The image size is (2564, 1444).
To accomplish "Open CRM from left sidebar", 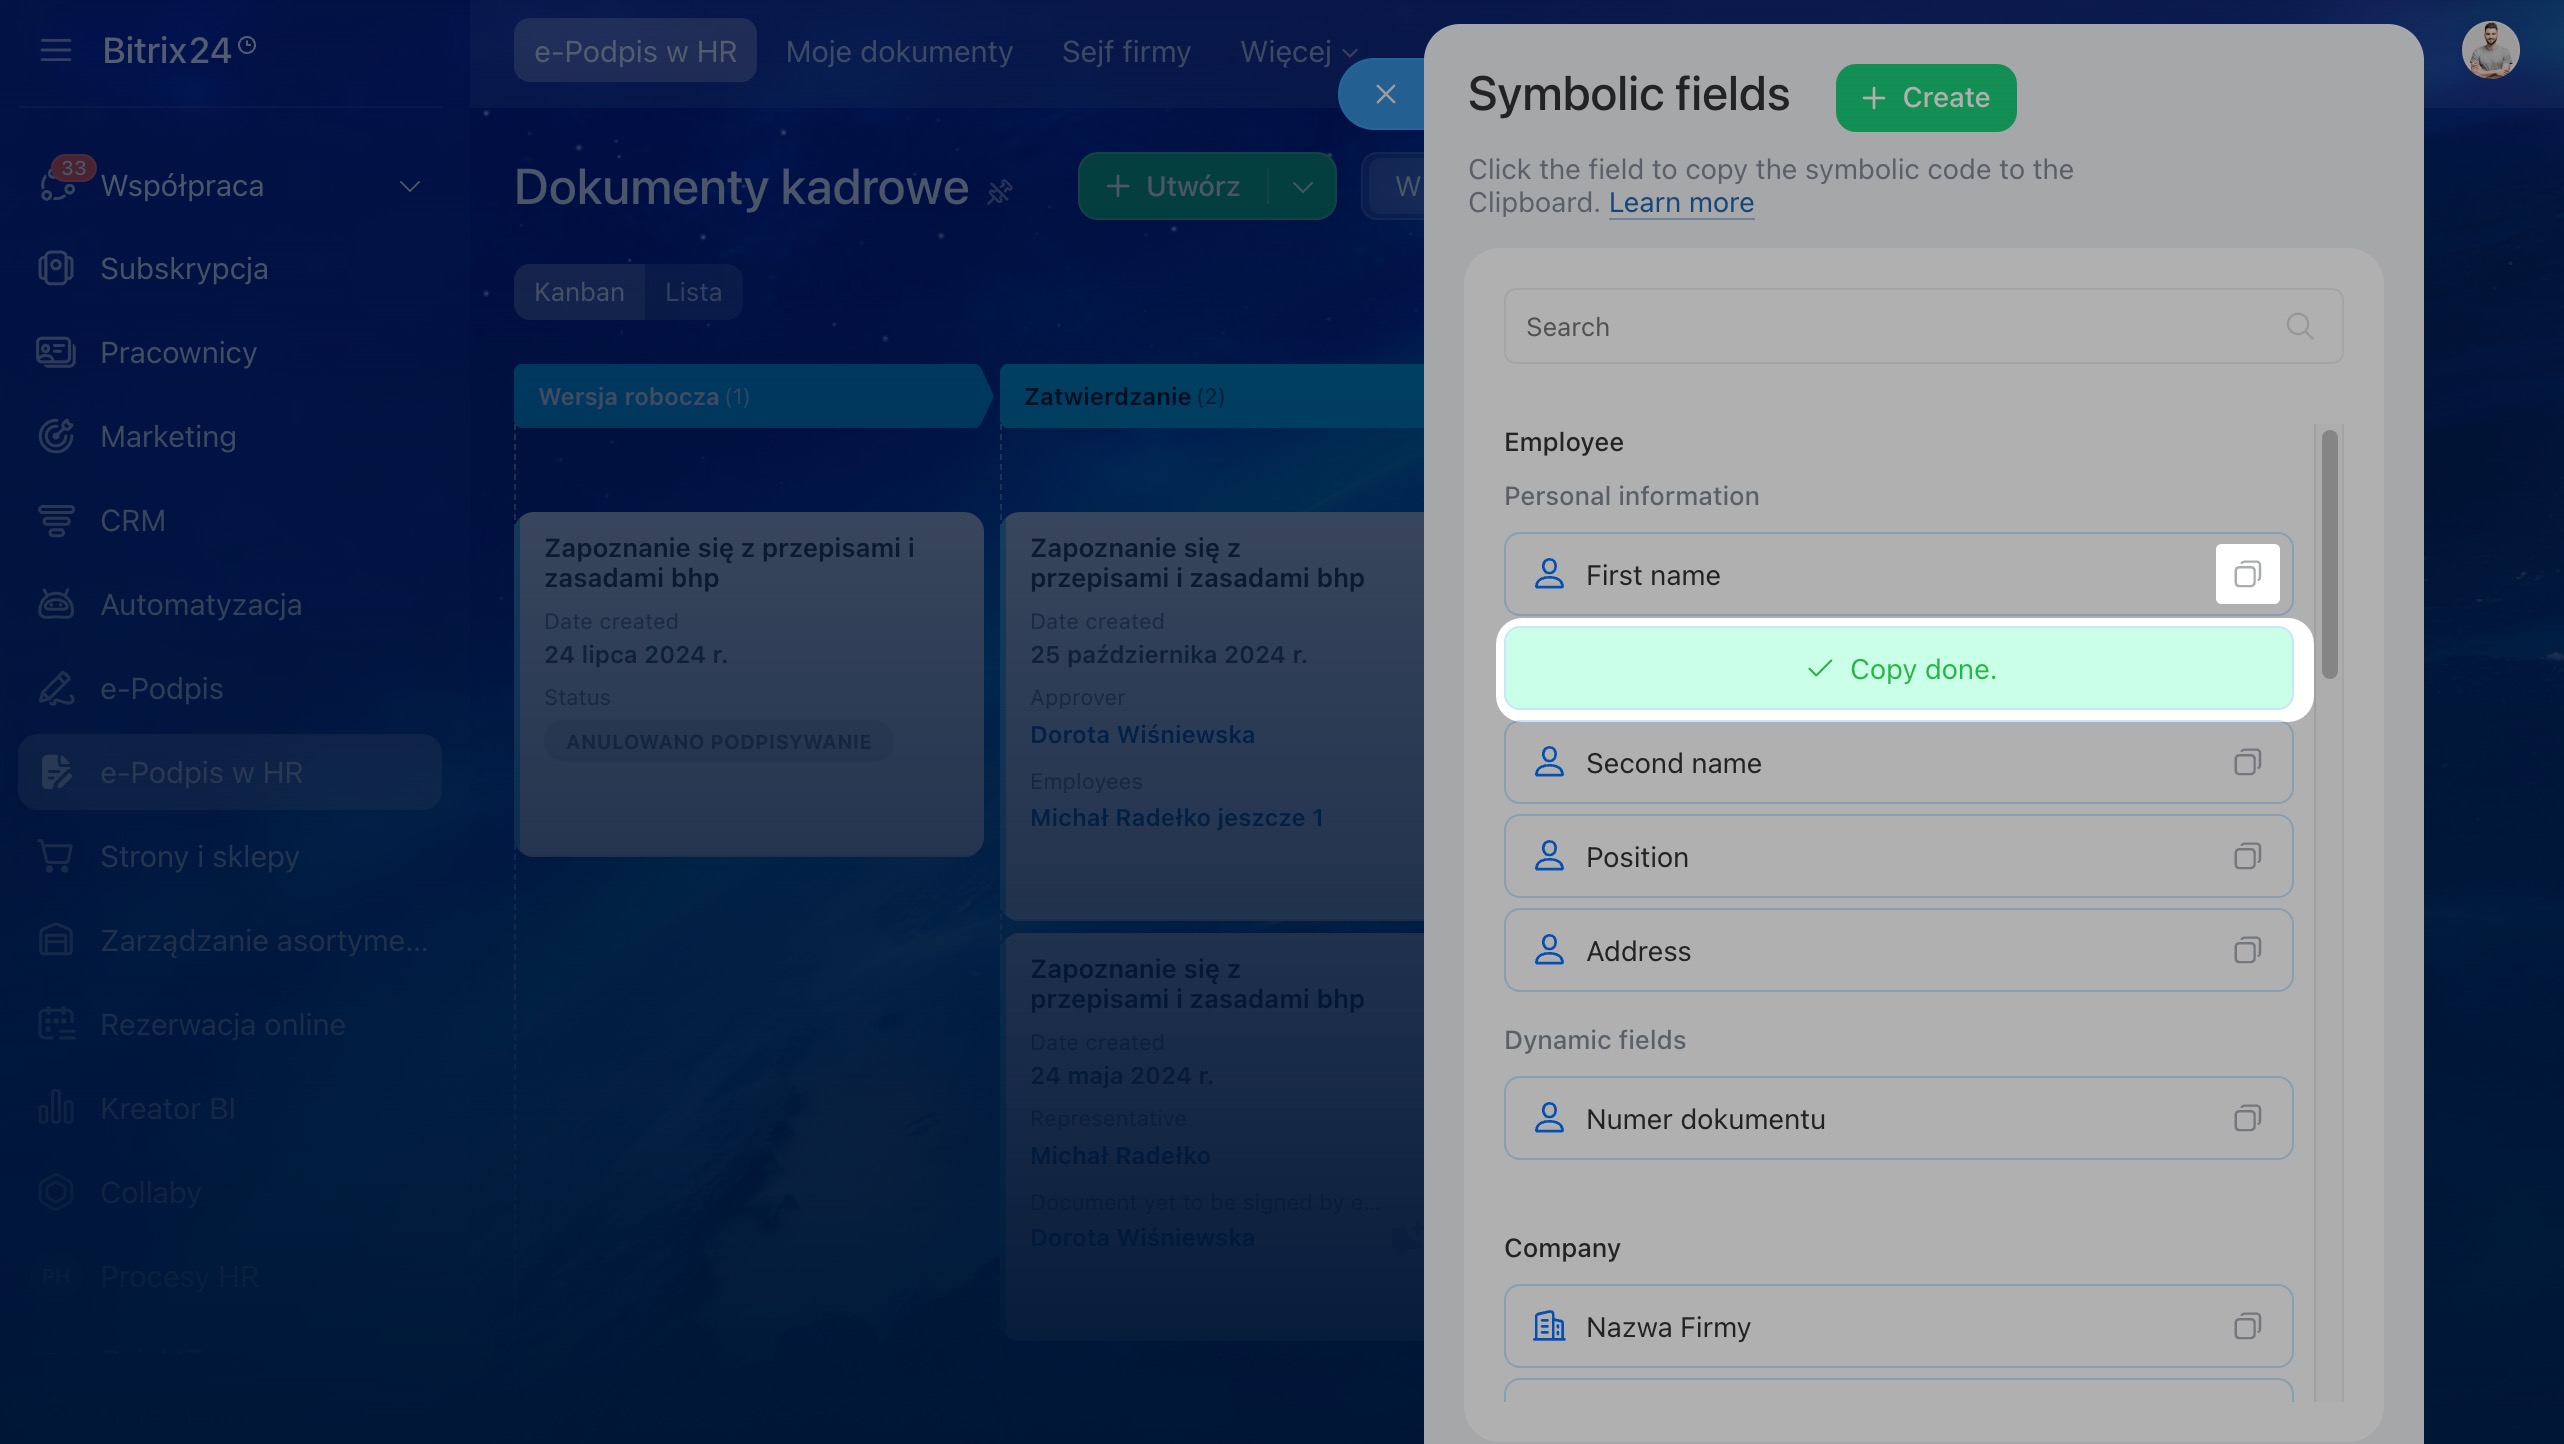I will point(132,521).
